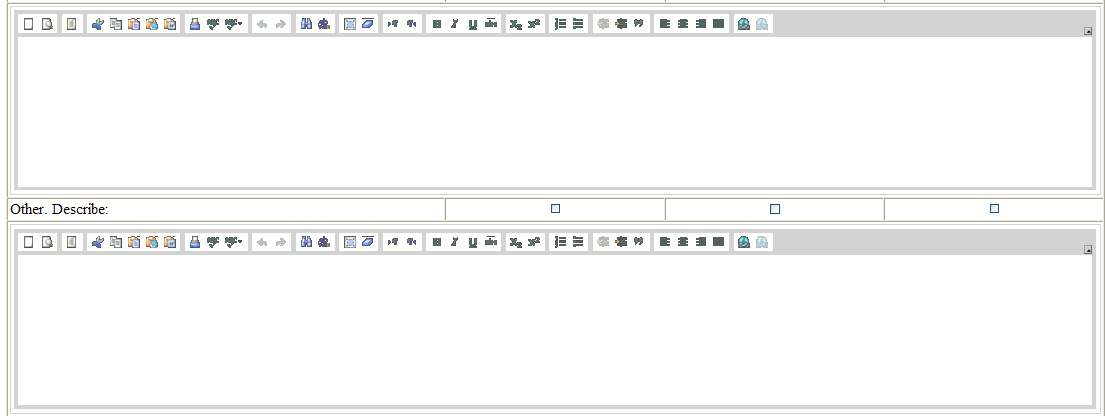
Task: Paste from Word in editor above Other. Describe
Action: point(170,24)
